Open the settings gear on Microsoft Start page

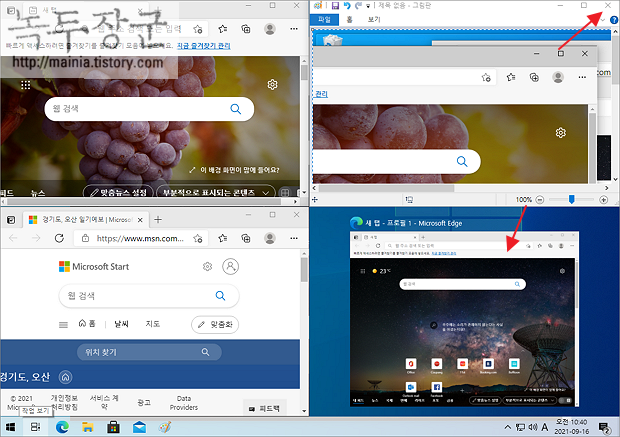coord(207,267)
